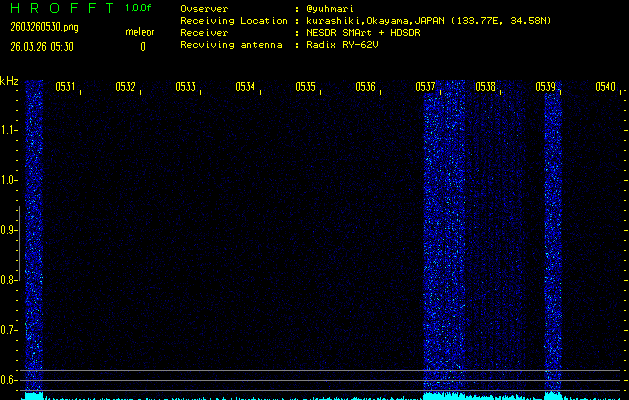629x400 pixels.
Task: Click the 1.1 kHz axis label
Action: 10,130
